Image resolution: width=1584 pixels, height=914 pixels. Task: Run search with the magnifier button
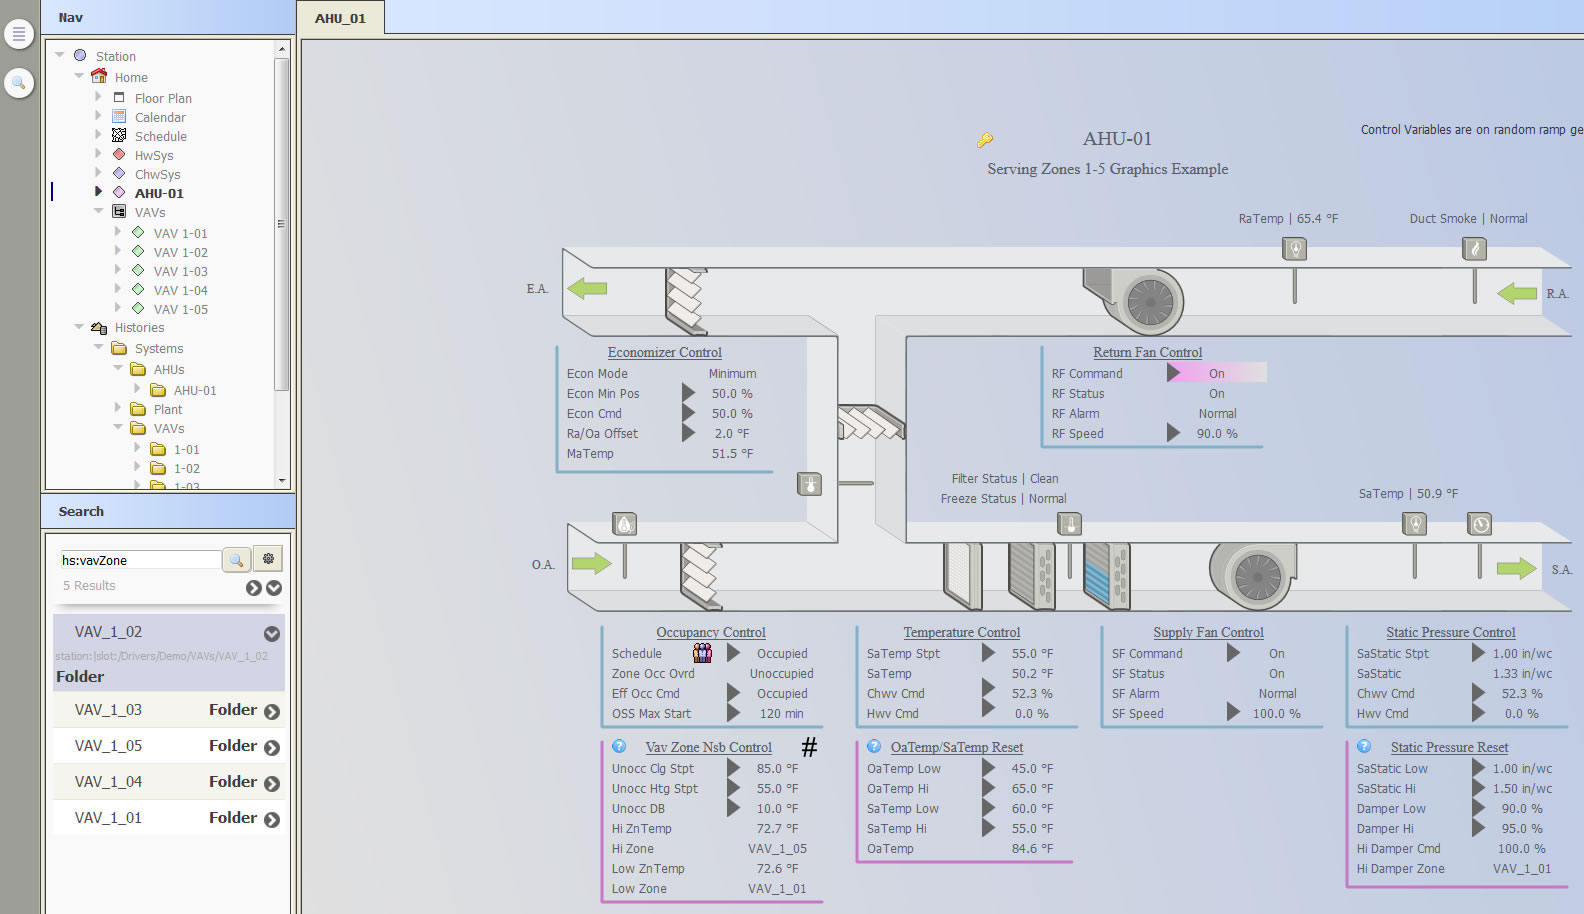point(237,560)
